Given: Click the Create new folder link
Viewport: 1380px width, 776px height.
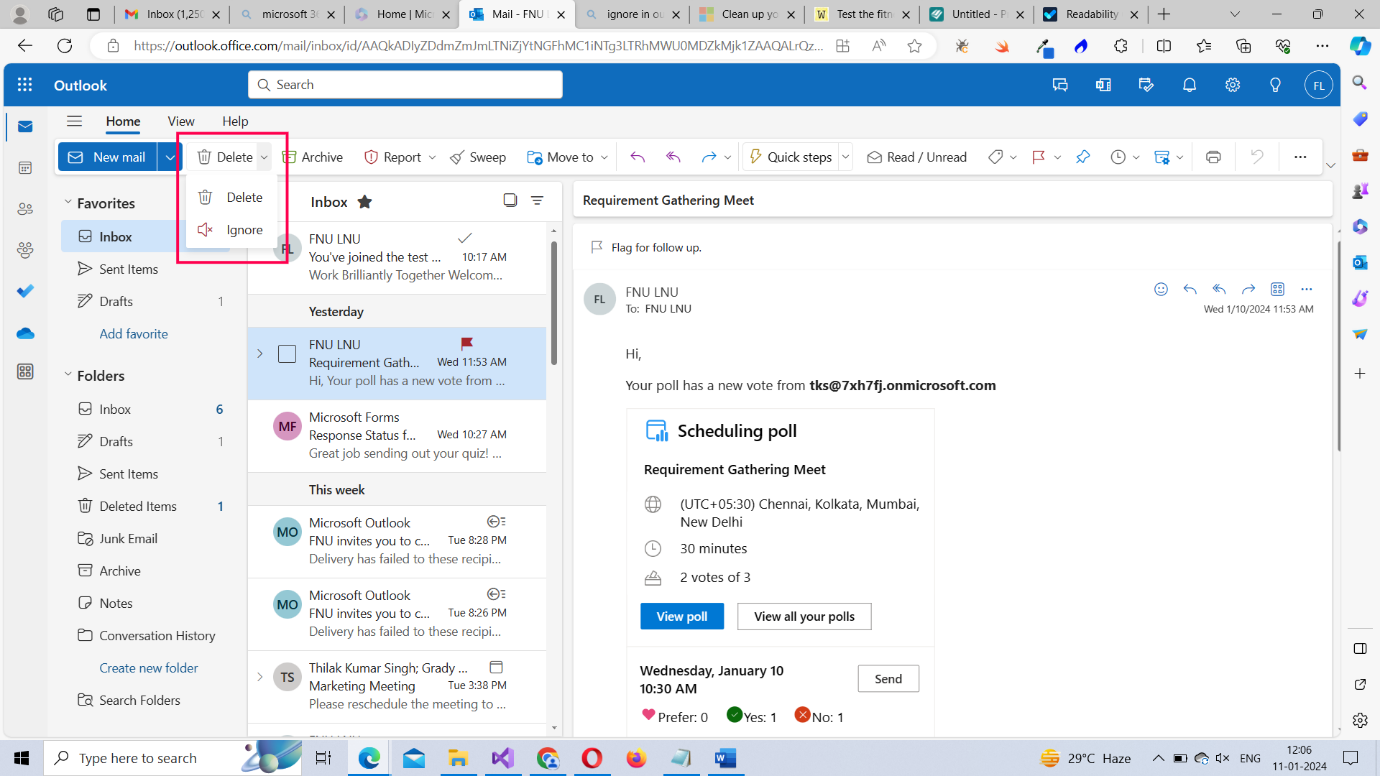Looking at the screenshot, I should pos(148,668).
